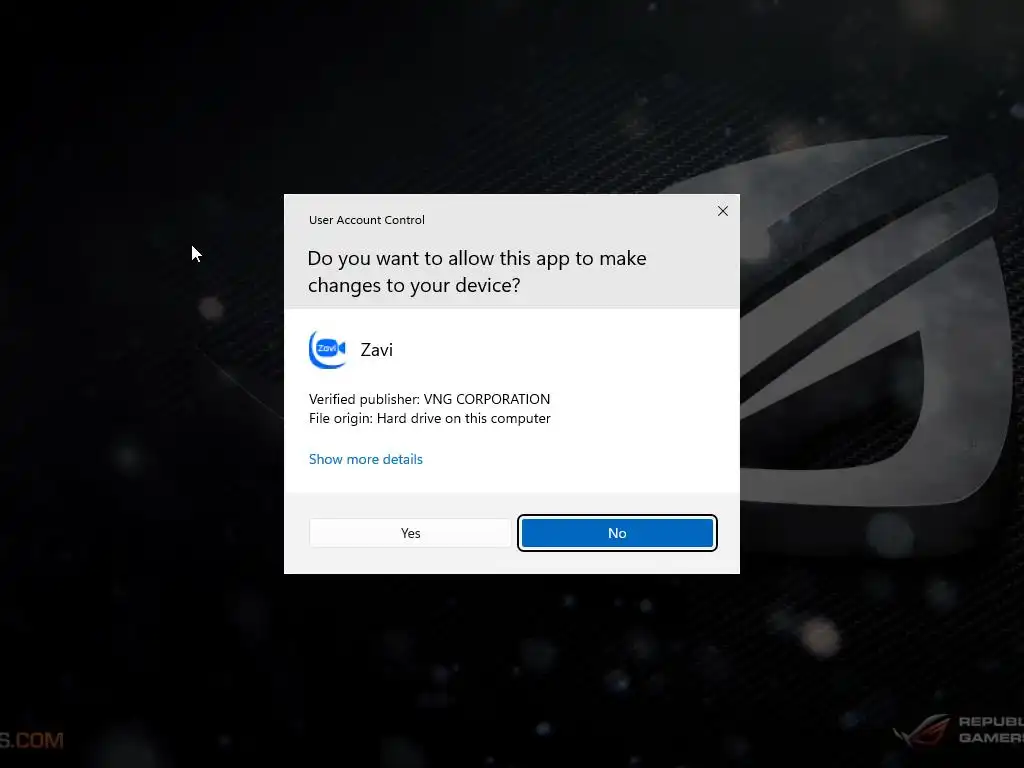Screen dimensions: 1024x768
Task: Close the User Account Control dialog
Action: (x=722, y=211)
